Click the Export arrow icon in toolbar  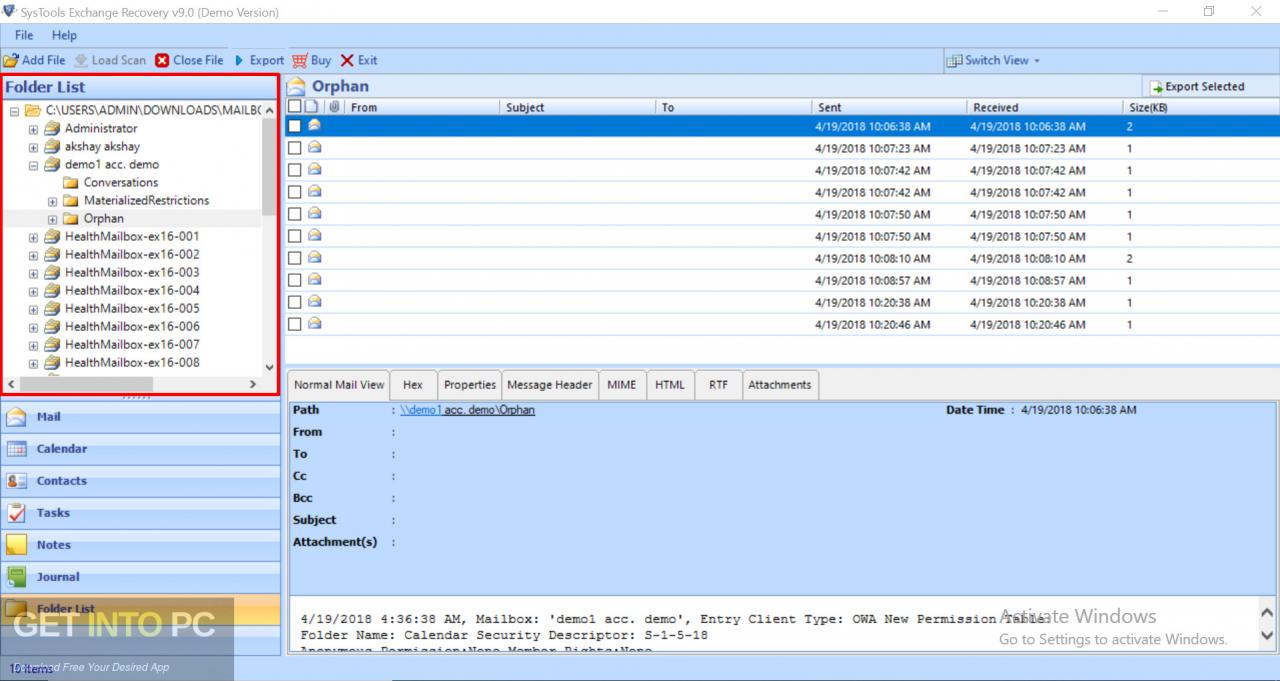[239, 60]
